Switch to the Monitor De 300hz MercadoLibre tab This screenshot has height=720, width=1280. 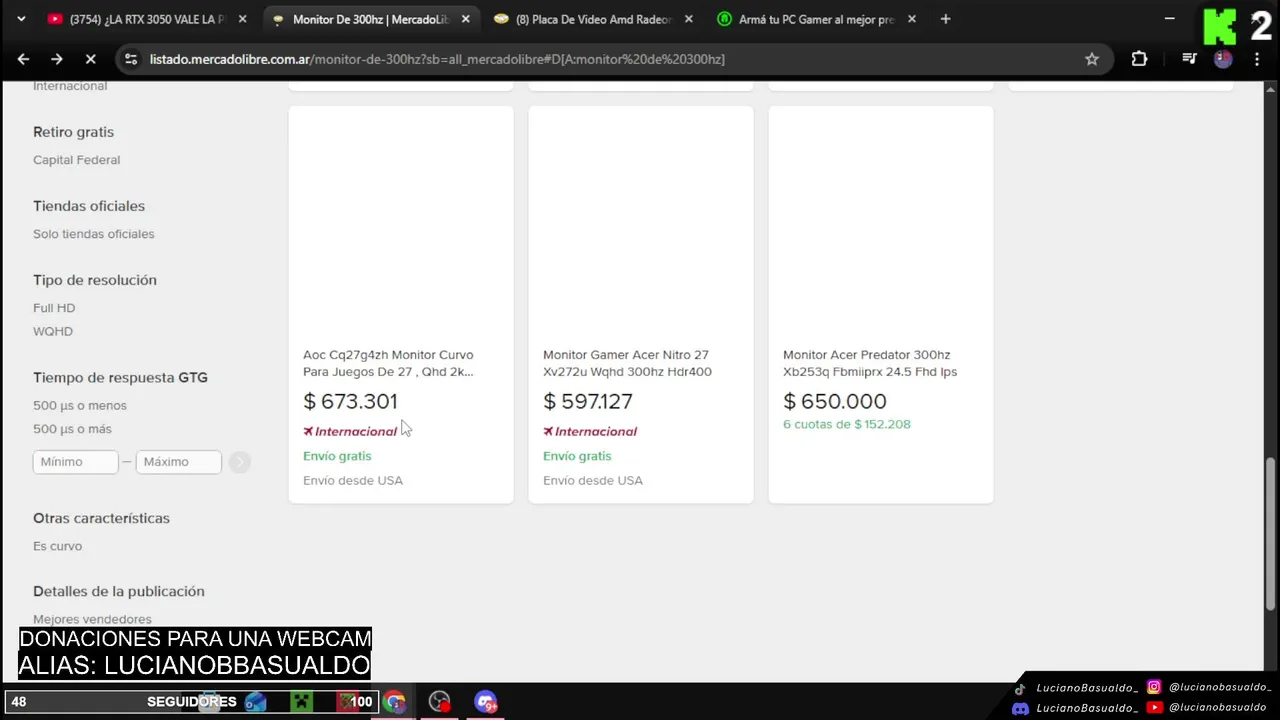pos(371,19)
